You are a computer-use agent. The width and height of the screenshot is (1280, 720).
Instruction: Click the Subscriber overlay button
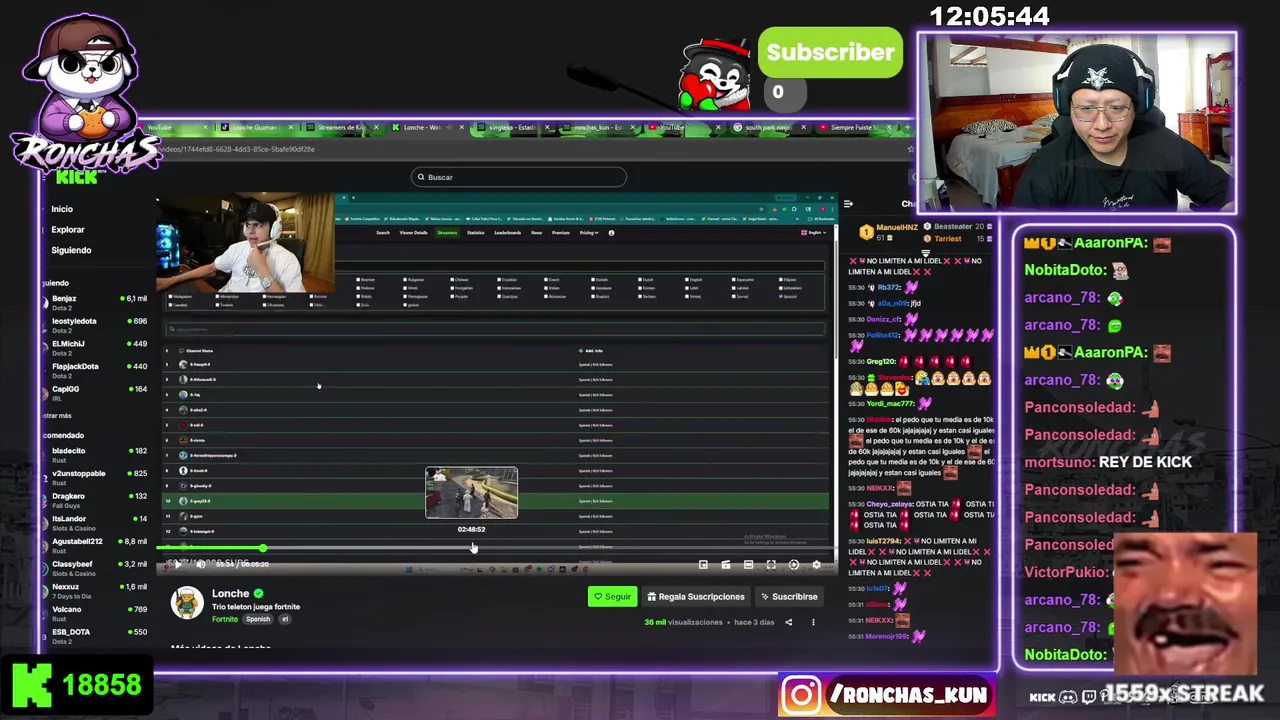830,53
